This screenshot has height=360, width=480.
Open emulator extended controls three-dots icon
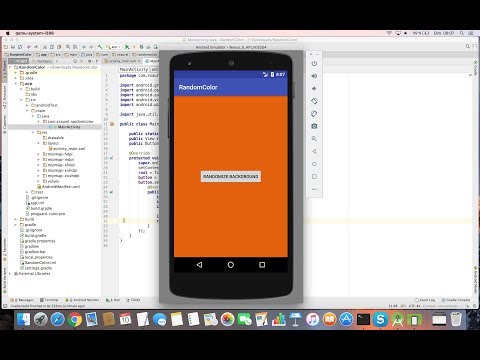[314, 189]
